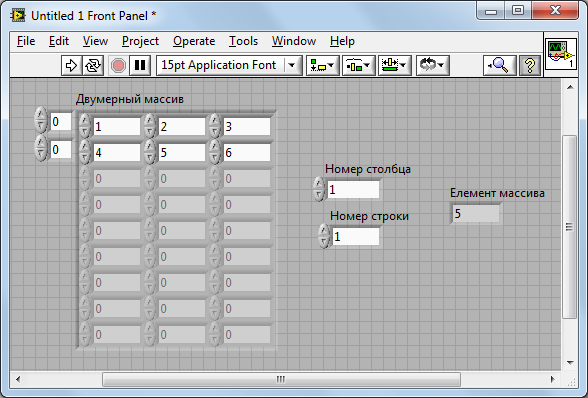This screenshot has height=398, width=588.
Task: Click stepper of upper array index display
Action: [41, 120]
